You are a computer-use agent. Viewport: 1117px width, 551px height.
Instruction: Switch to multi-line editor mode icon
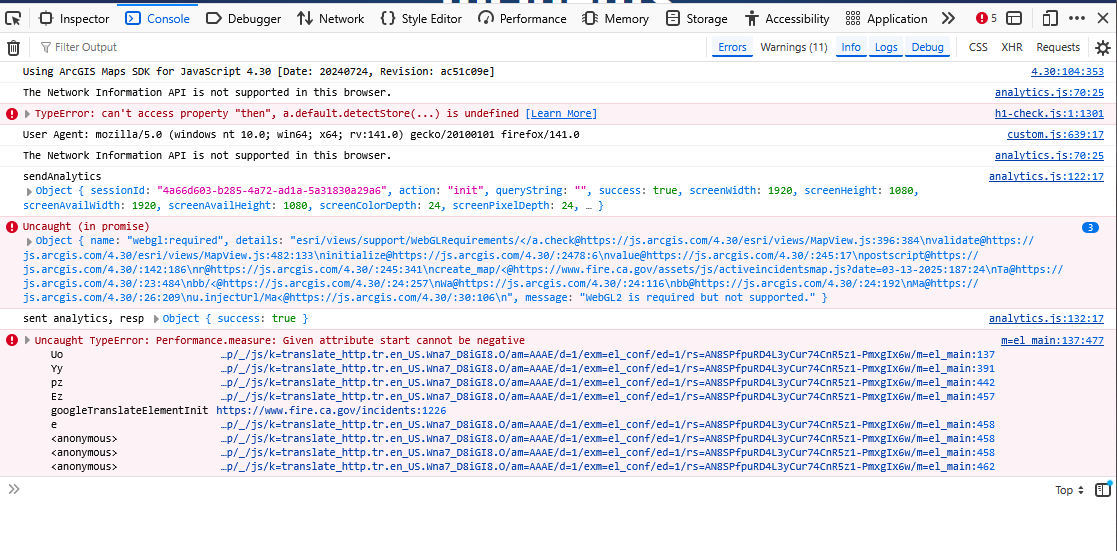coord(1102,490)
